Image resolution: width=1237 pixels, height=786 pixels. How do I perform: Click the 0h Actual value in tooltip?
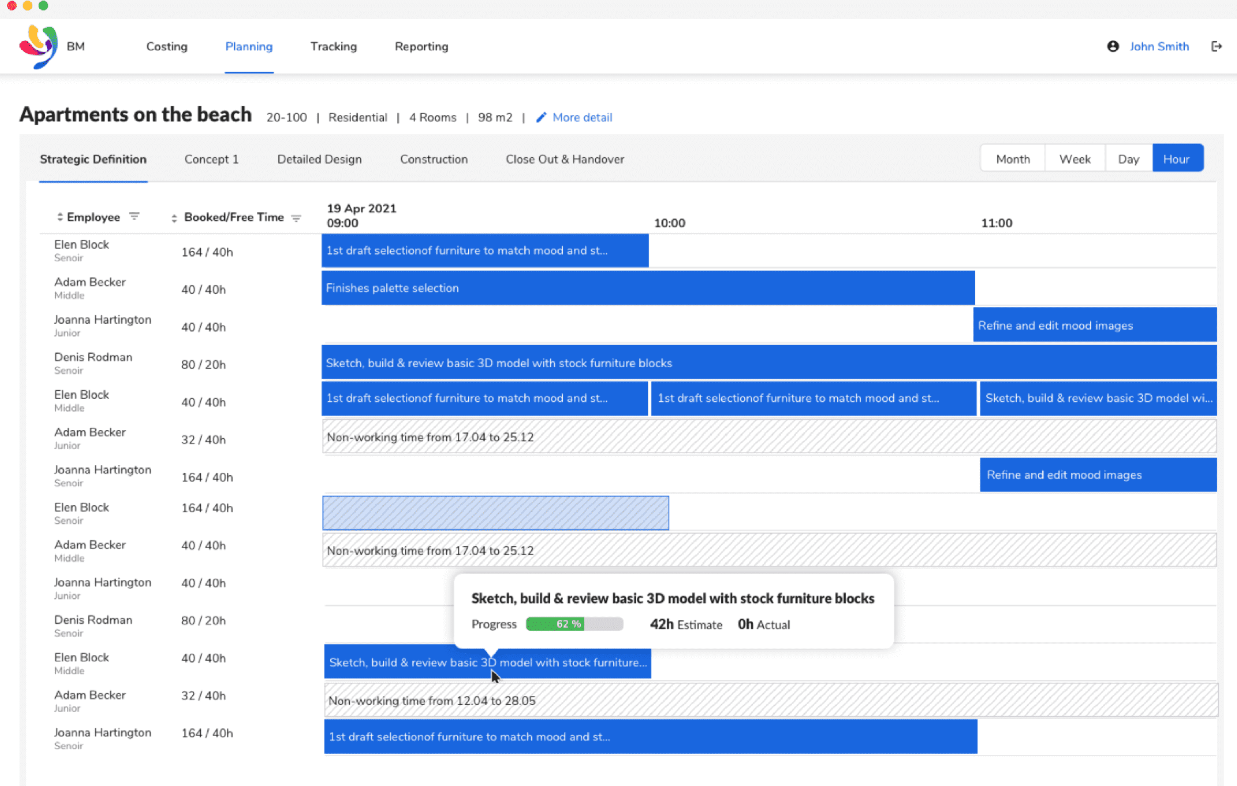point(764,624)
